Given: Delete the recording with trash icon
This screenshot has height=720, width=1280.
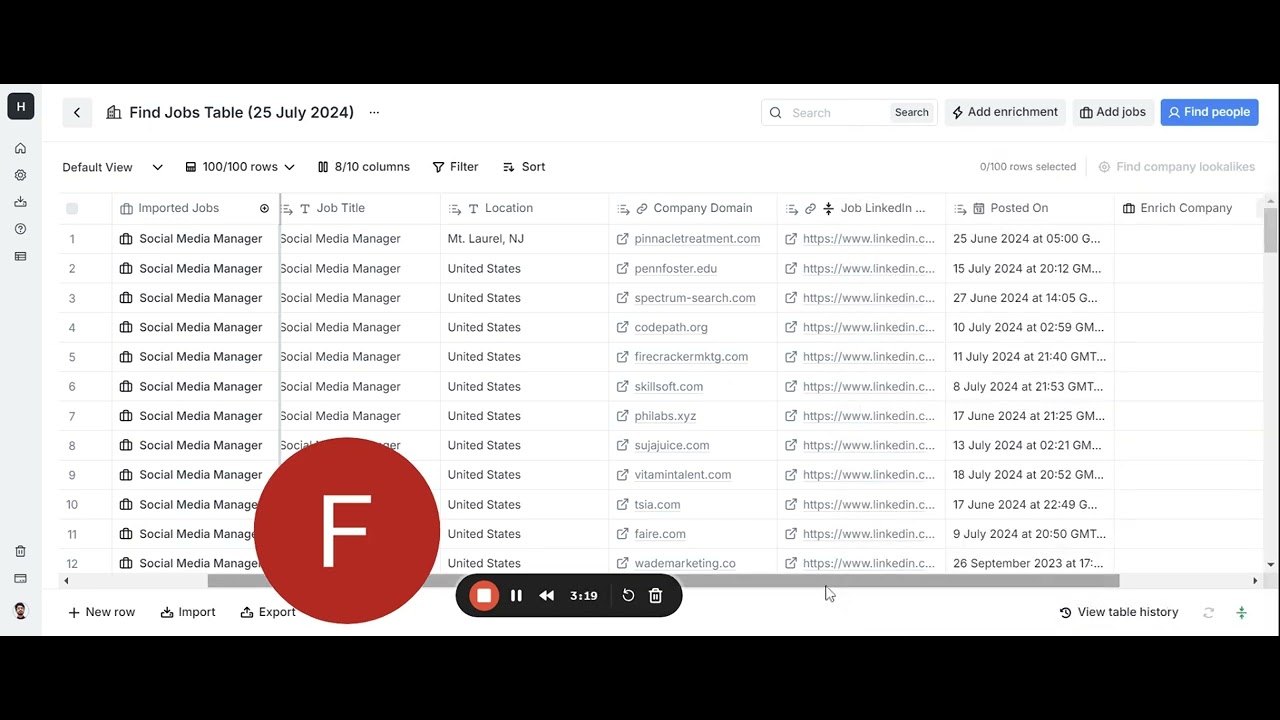Looking at the screenshot, I should [656, 596].
